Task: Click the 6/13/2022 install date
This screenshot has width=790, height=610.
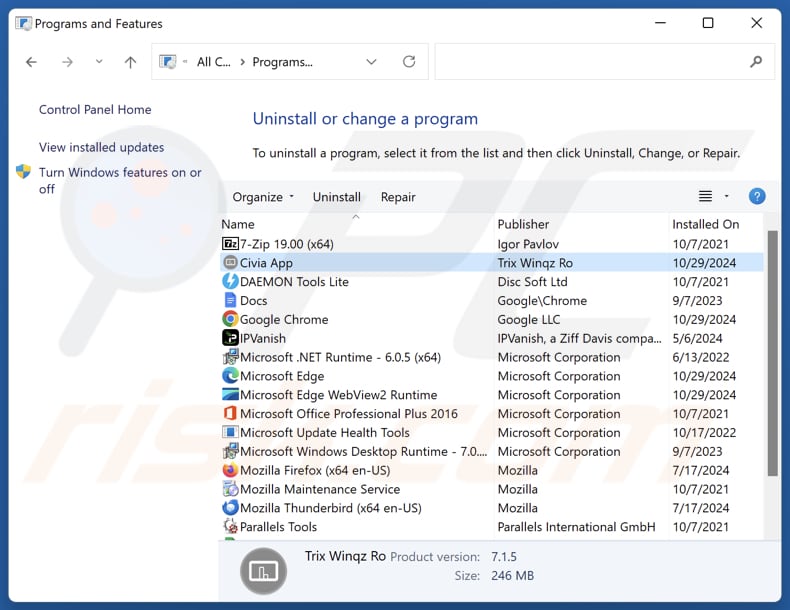Action: (x=701, y=357)
